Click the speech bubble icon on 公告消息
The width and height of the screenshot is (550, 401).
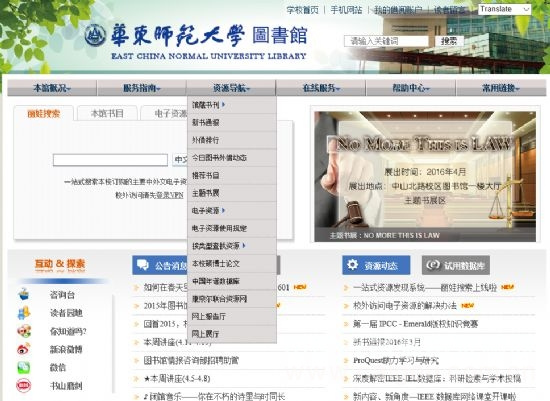[143, 265]
